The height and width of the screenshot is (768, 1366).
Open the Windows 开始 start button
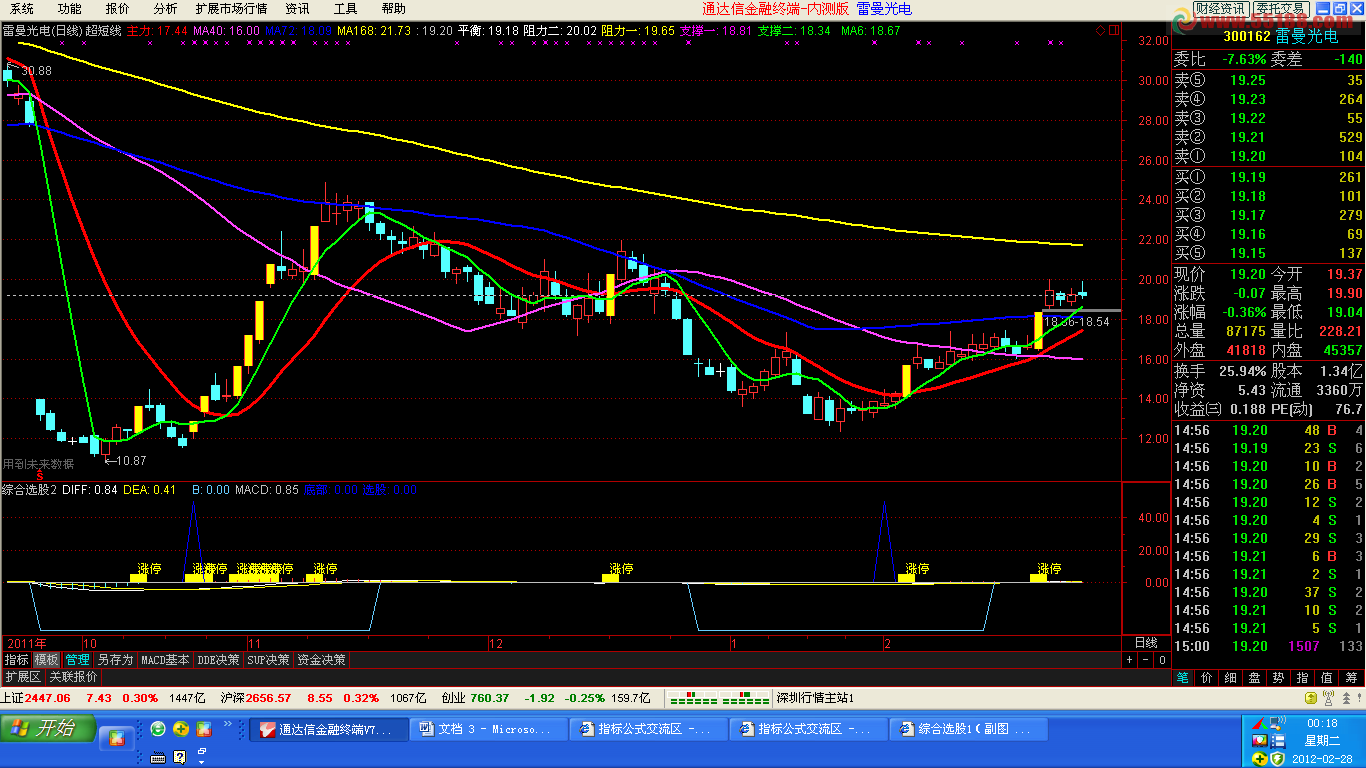(x=47, y=728)
